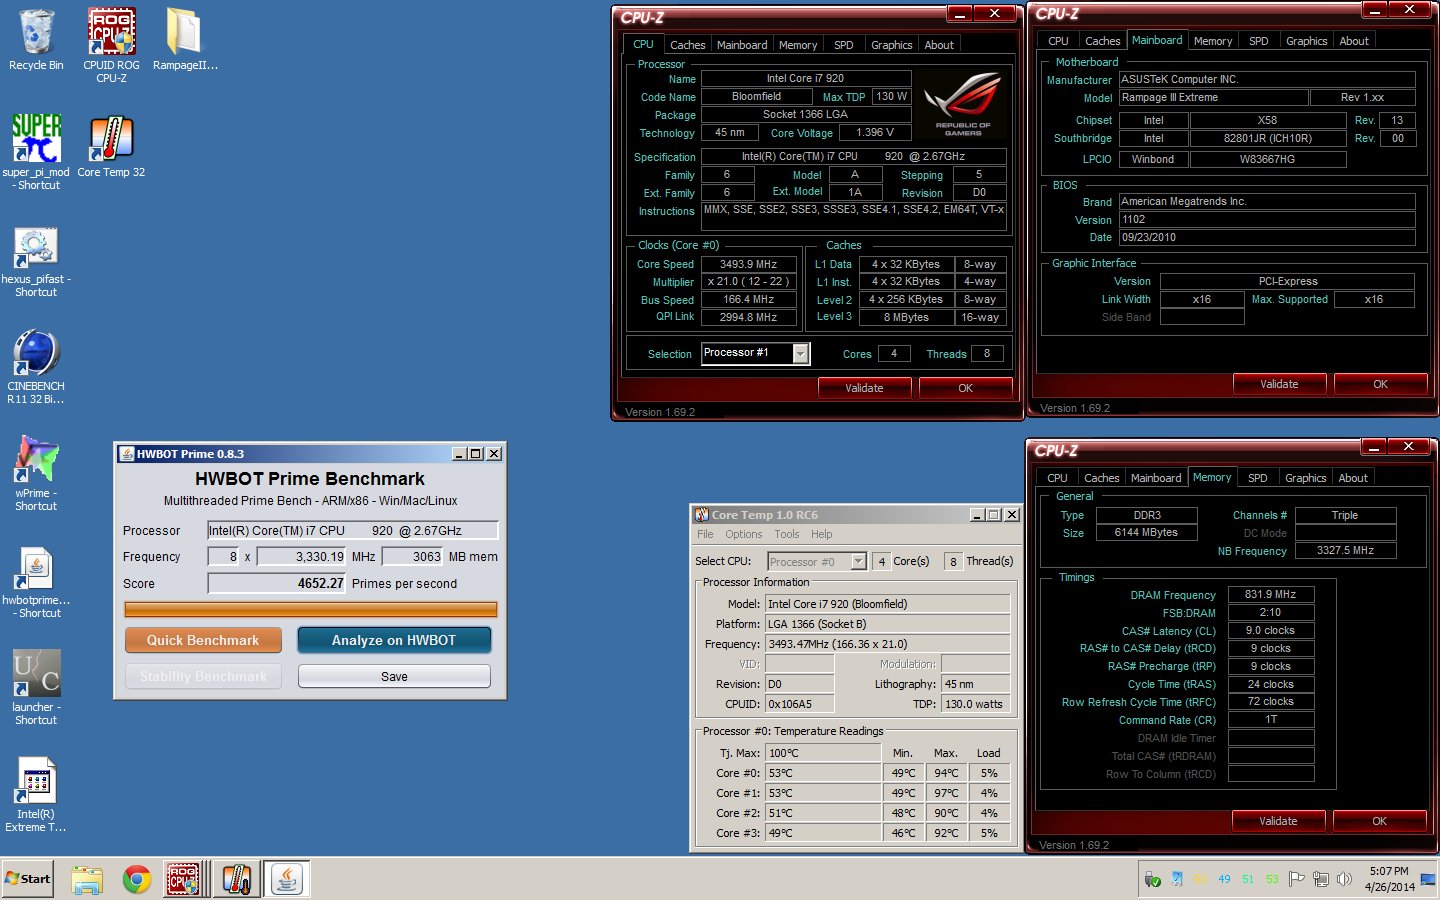Screen dimensions: 1440x900
Task: Switch to the Java HWBOT Prime taskbar button
Action: pyautogui.click(x=287, y=879)
